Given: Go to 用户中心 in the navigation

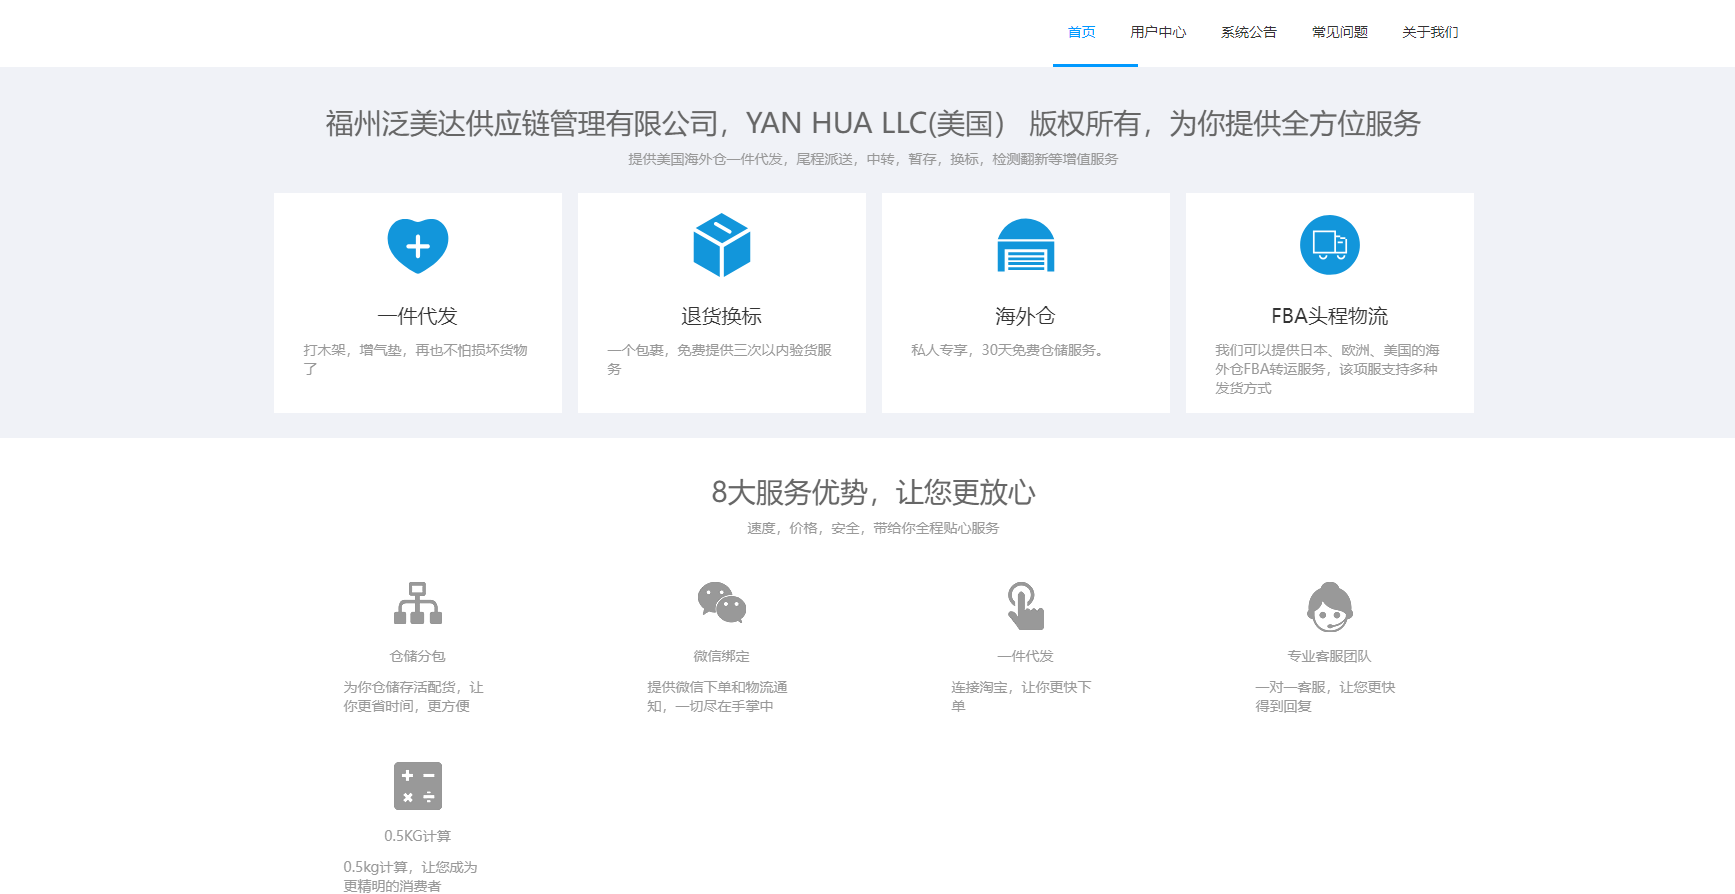Looking at the screenshot, I should (1158, 32).
